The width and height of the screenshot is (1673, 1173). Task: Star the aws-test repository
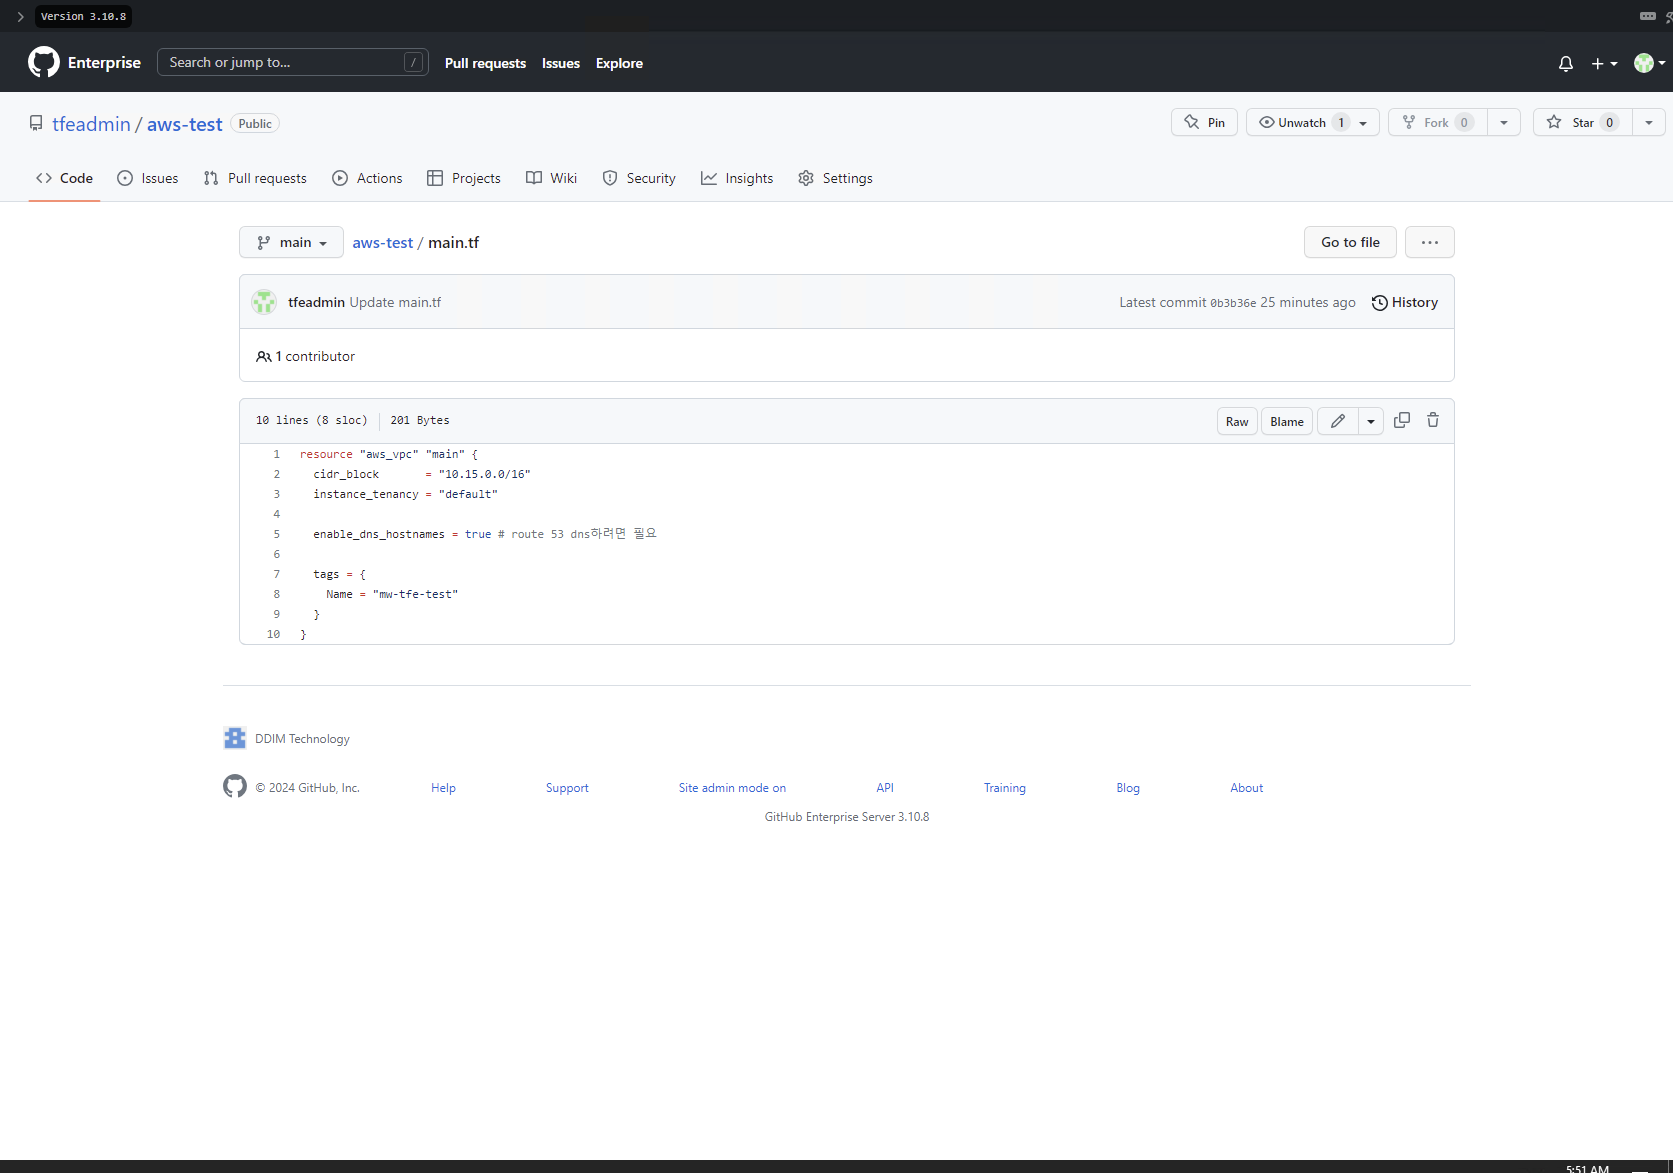click(1583, 122)
